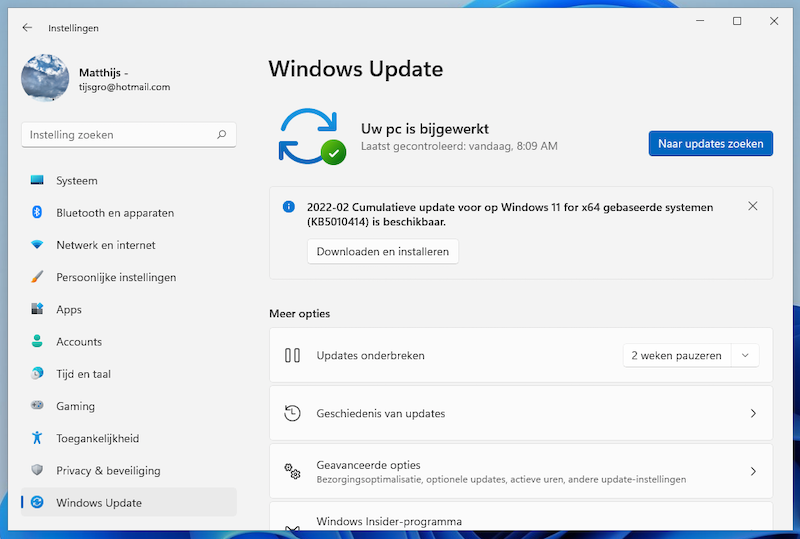800x539 pixels.
Task: Select Tijd en taal menu item
Action: (x=83, y=374)
